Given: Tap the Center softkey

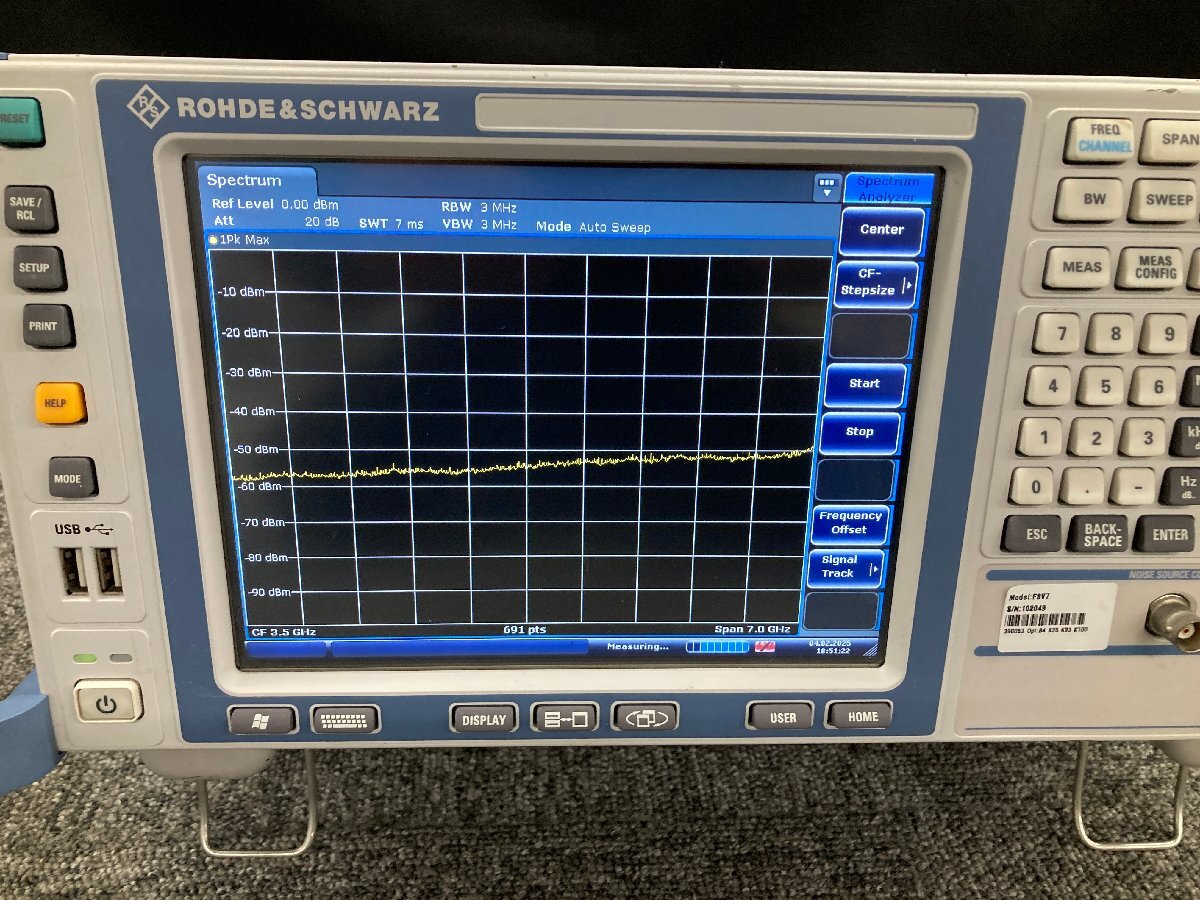Looking at the screenshot, I should [882, 230].
